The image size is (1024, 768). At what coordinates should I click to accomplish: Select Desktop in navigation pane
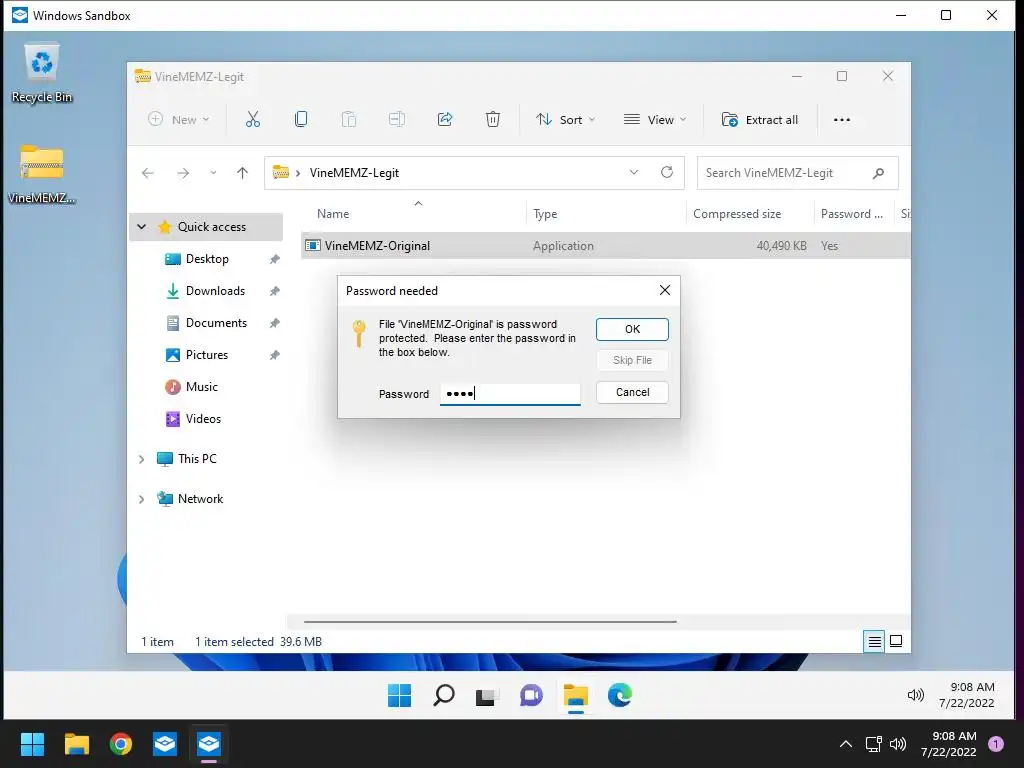(207, 259)
